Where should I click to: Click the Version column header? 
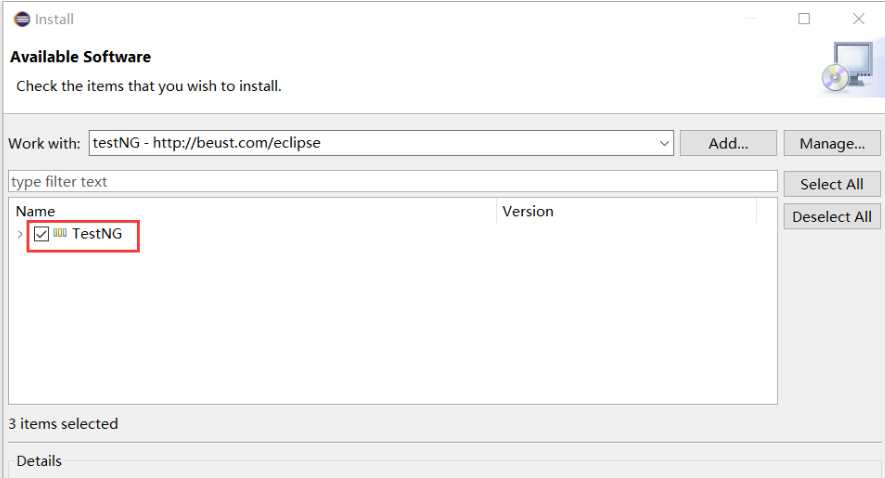point(626,211)
